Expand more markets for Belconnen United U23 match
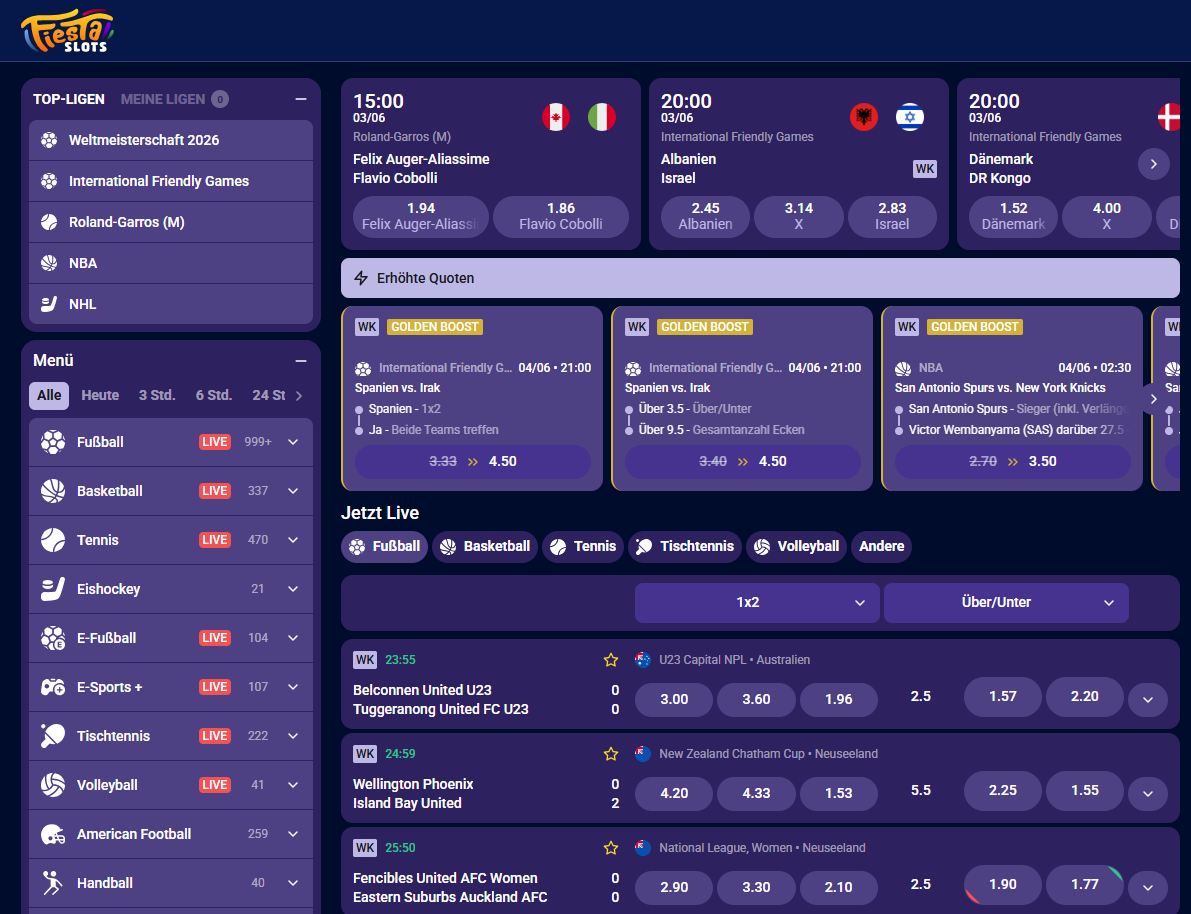 (1148, 700)
